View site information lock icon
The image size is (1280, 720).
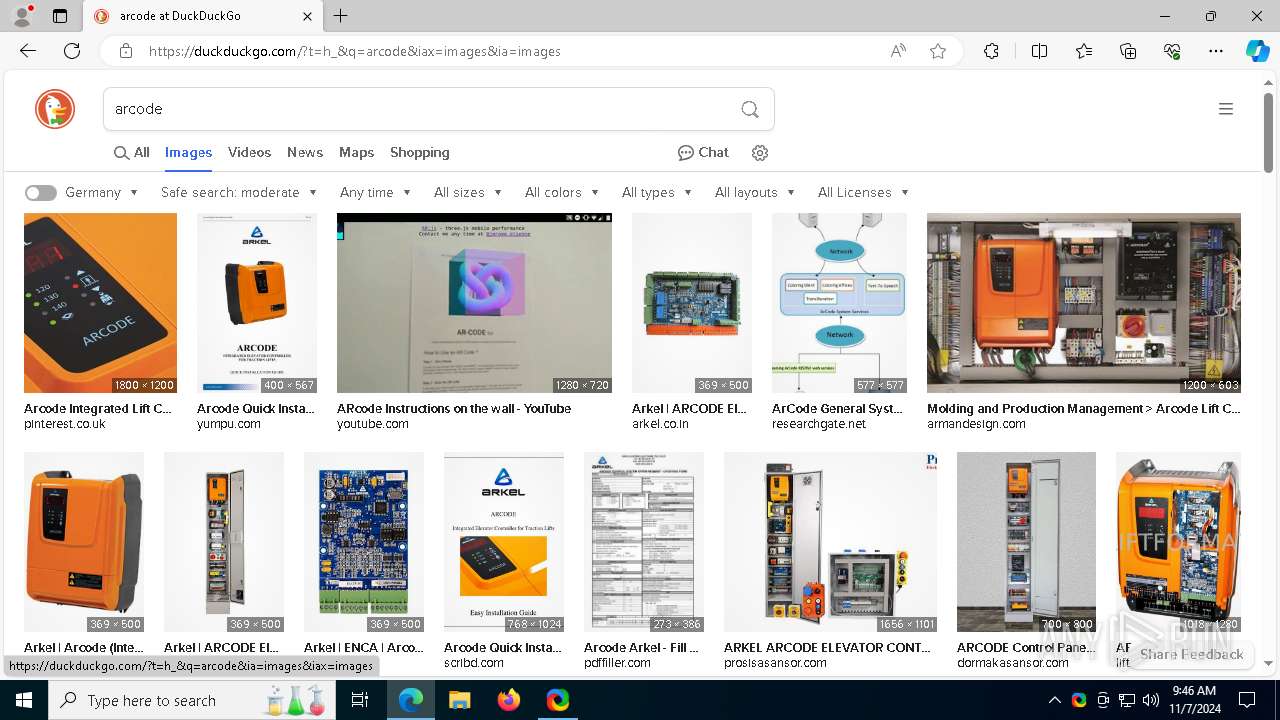click(125, 51)
